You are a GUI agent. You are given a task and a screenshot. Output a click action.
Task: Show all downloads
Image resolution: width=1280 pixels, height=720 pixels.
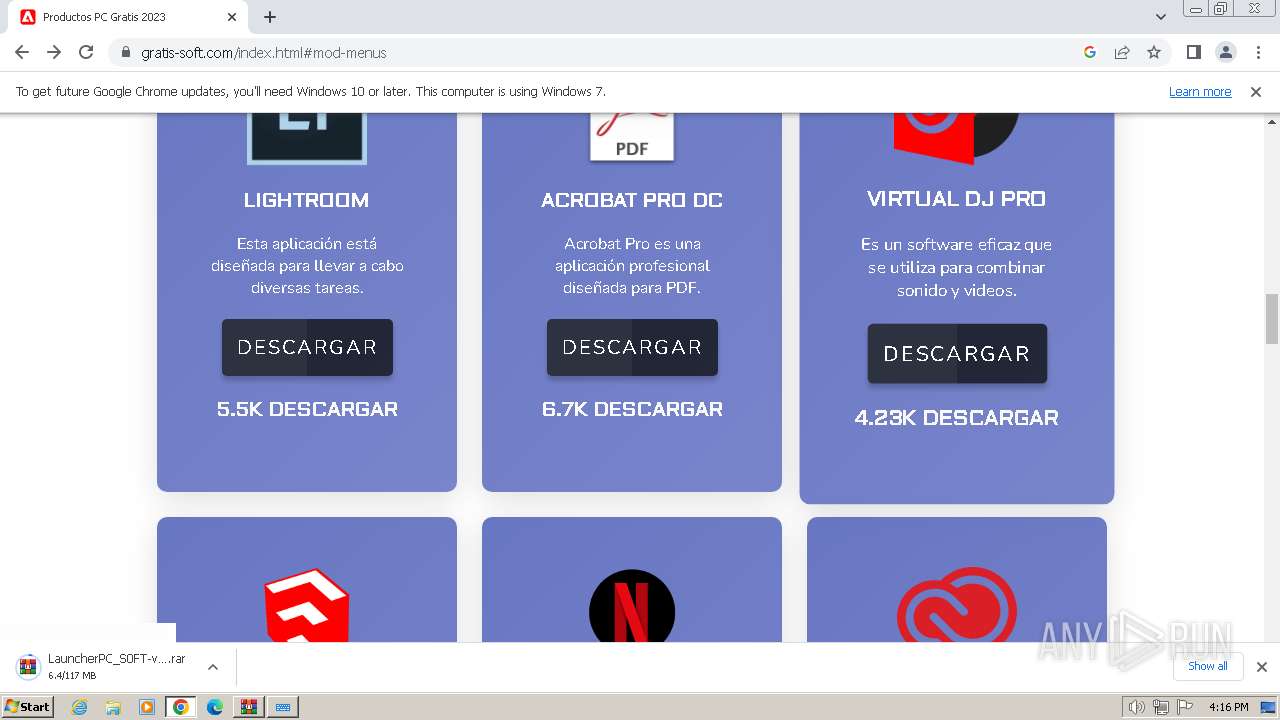tap(1208, 666)
